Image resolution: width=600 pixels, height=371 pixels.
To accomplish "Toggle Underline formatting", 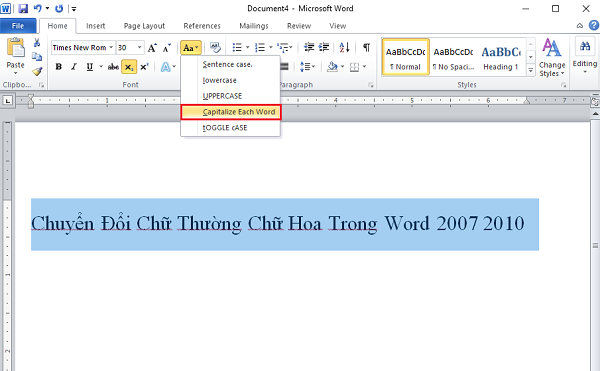I will [x=90, y=67].
